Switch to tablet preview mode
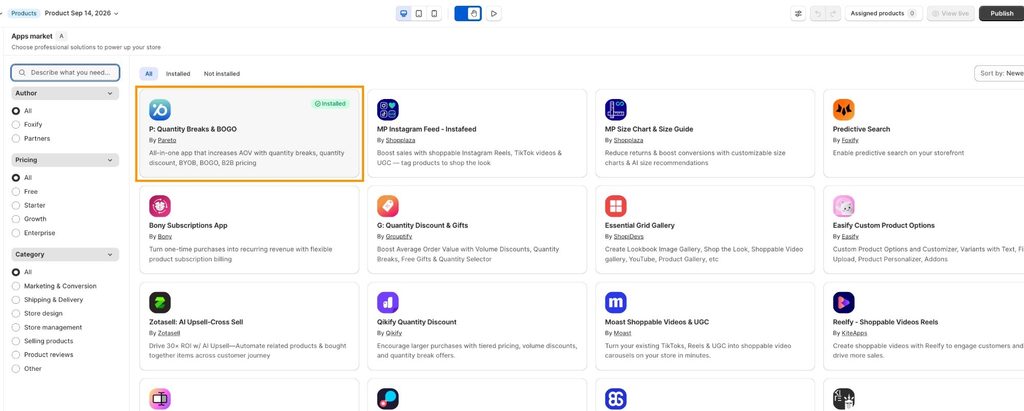Image resolution: width=1024 pixels, height=411 pixels. [x=419, y=13]
